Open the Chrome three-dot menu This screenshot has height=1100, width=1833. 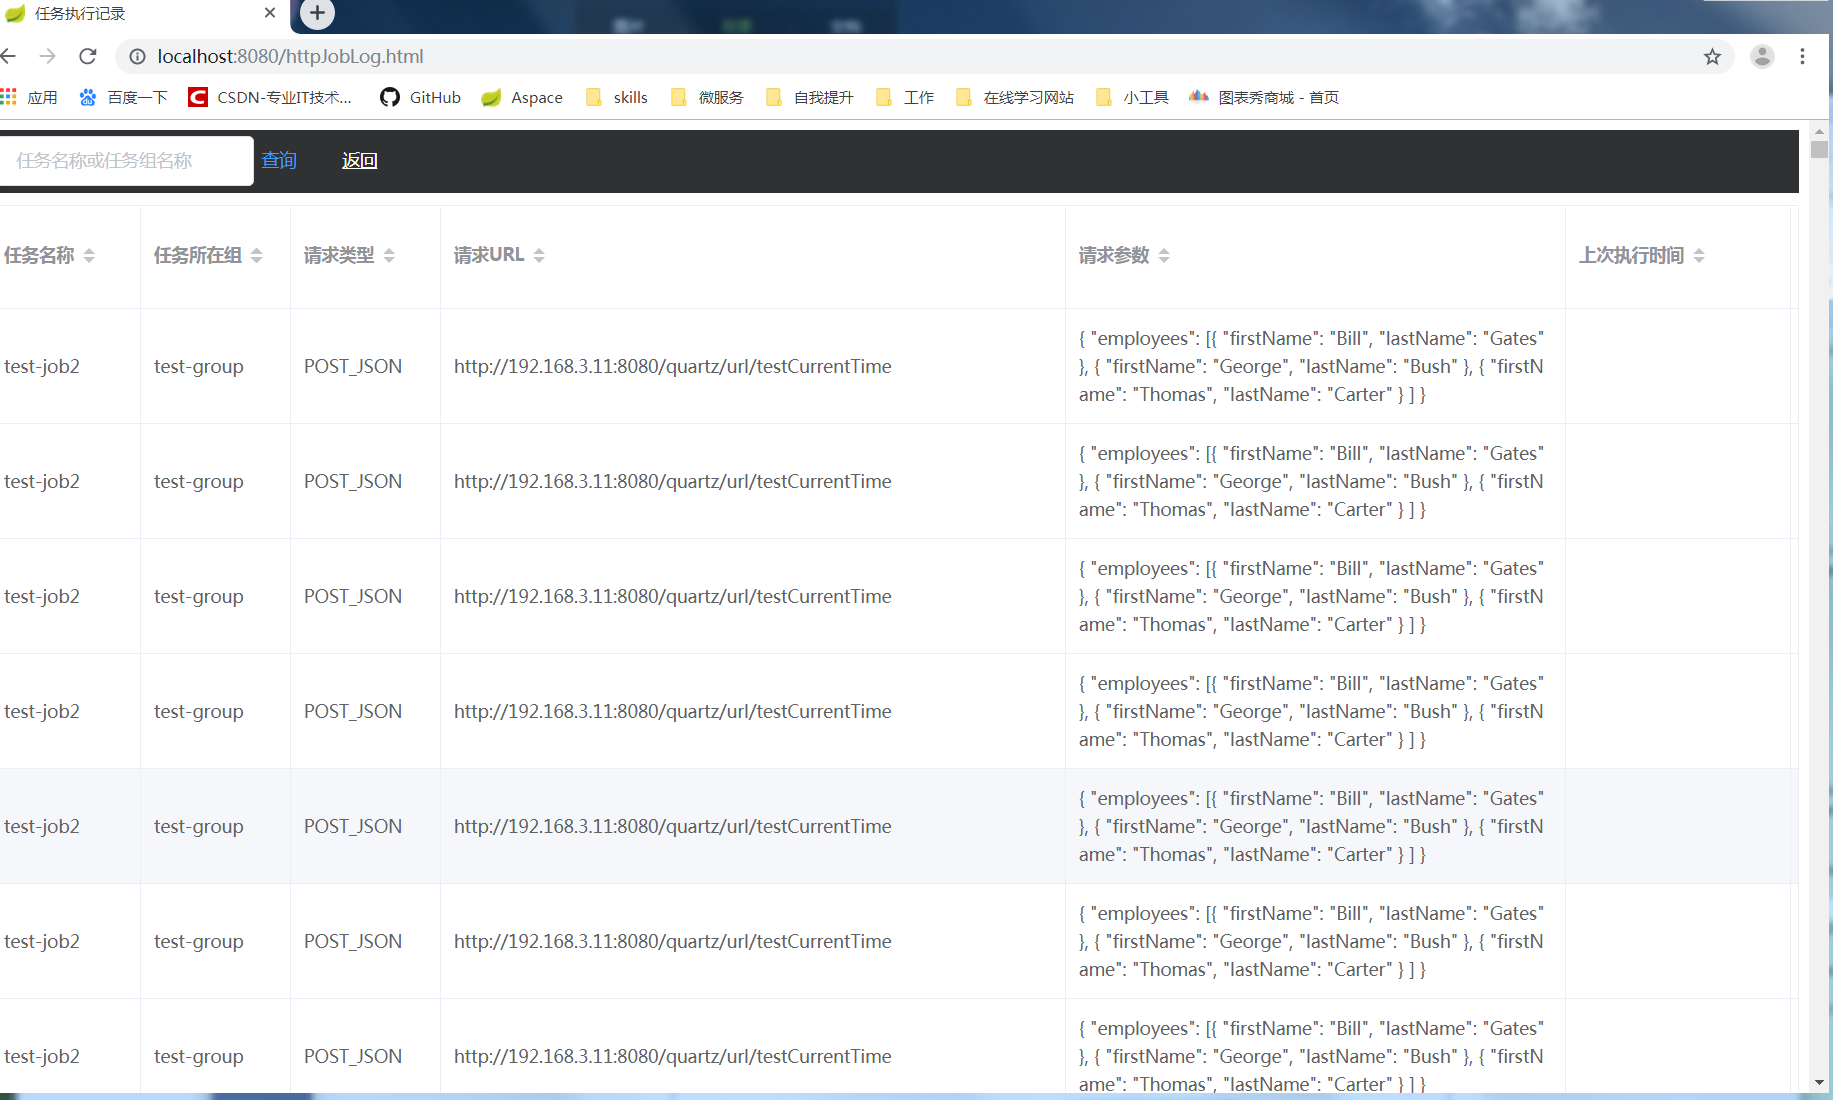click(1803, 57)
